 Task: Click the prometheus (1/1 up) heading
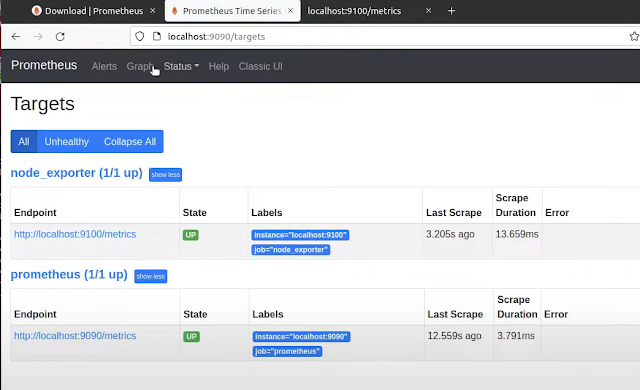coord(69,275)
